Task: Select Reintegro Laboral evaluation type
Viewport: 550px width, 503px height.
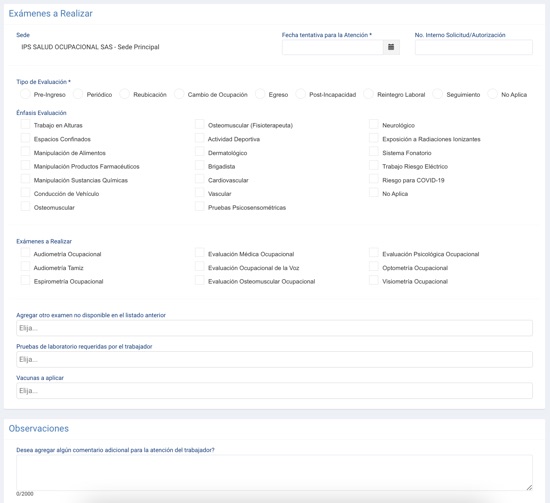Action: coord(368,94)
